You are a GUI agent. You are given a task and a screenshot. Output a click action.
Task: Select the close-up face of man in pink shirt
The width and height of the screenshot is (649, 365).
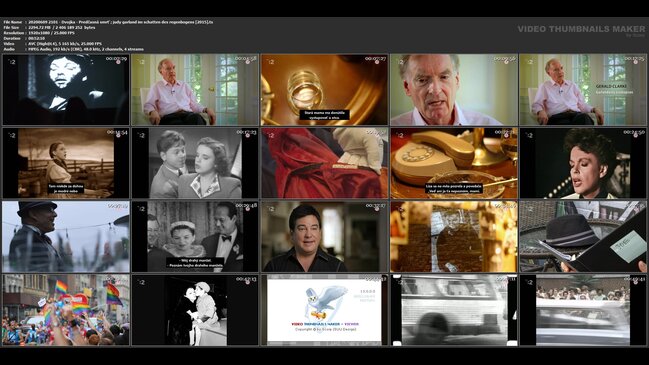point(454,90)
